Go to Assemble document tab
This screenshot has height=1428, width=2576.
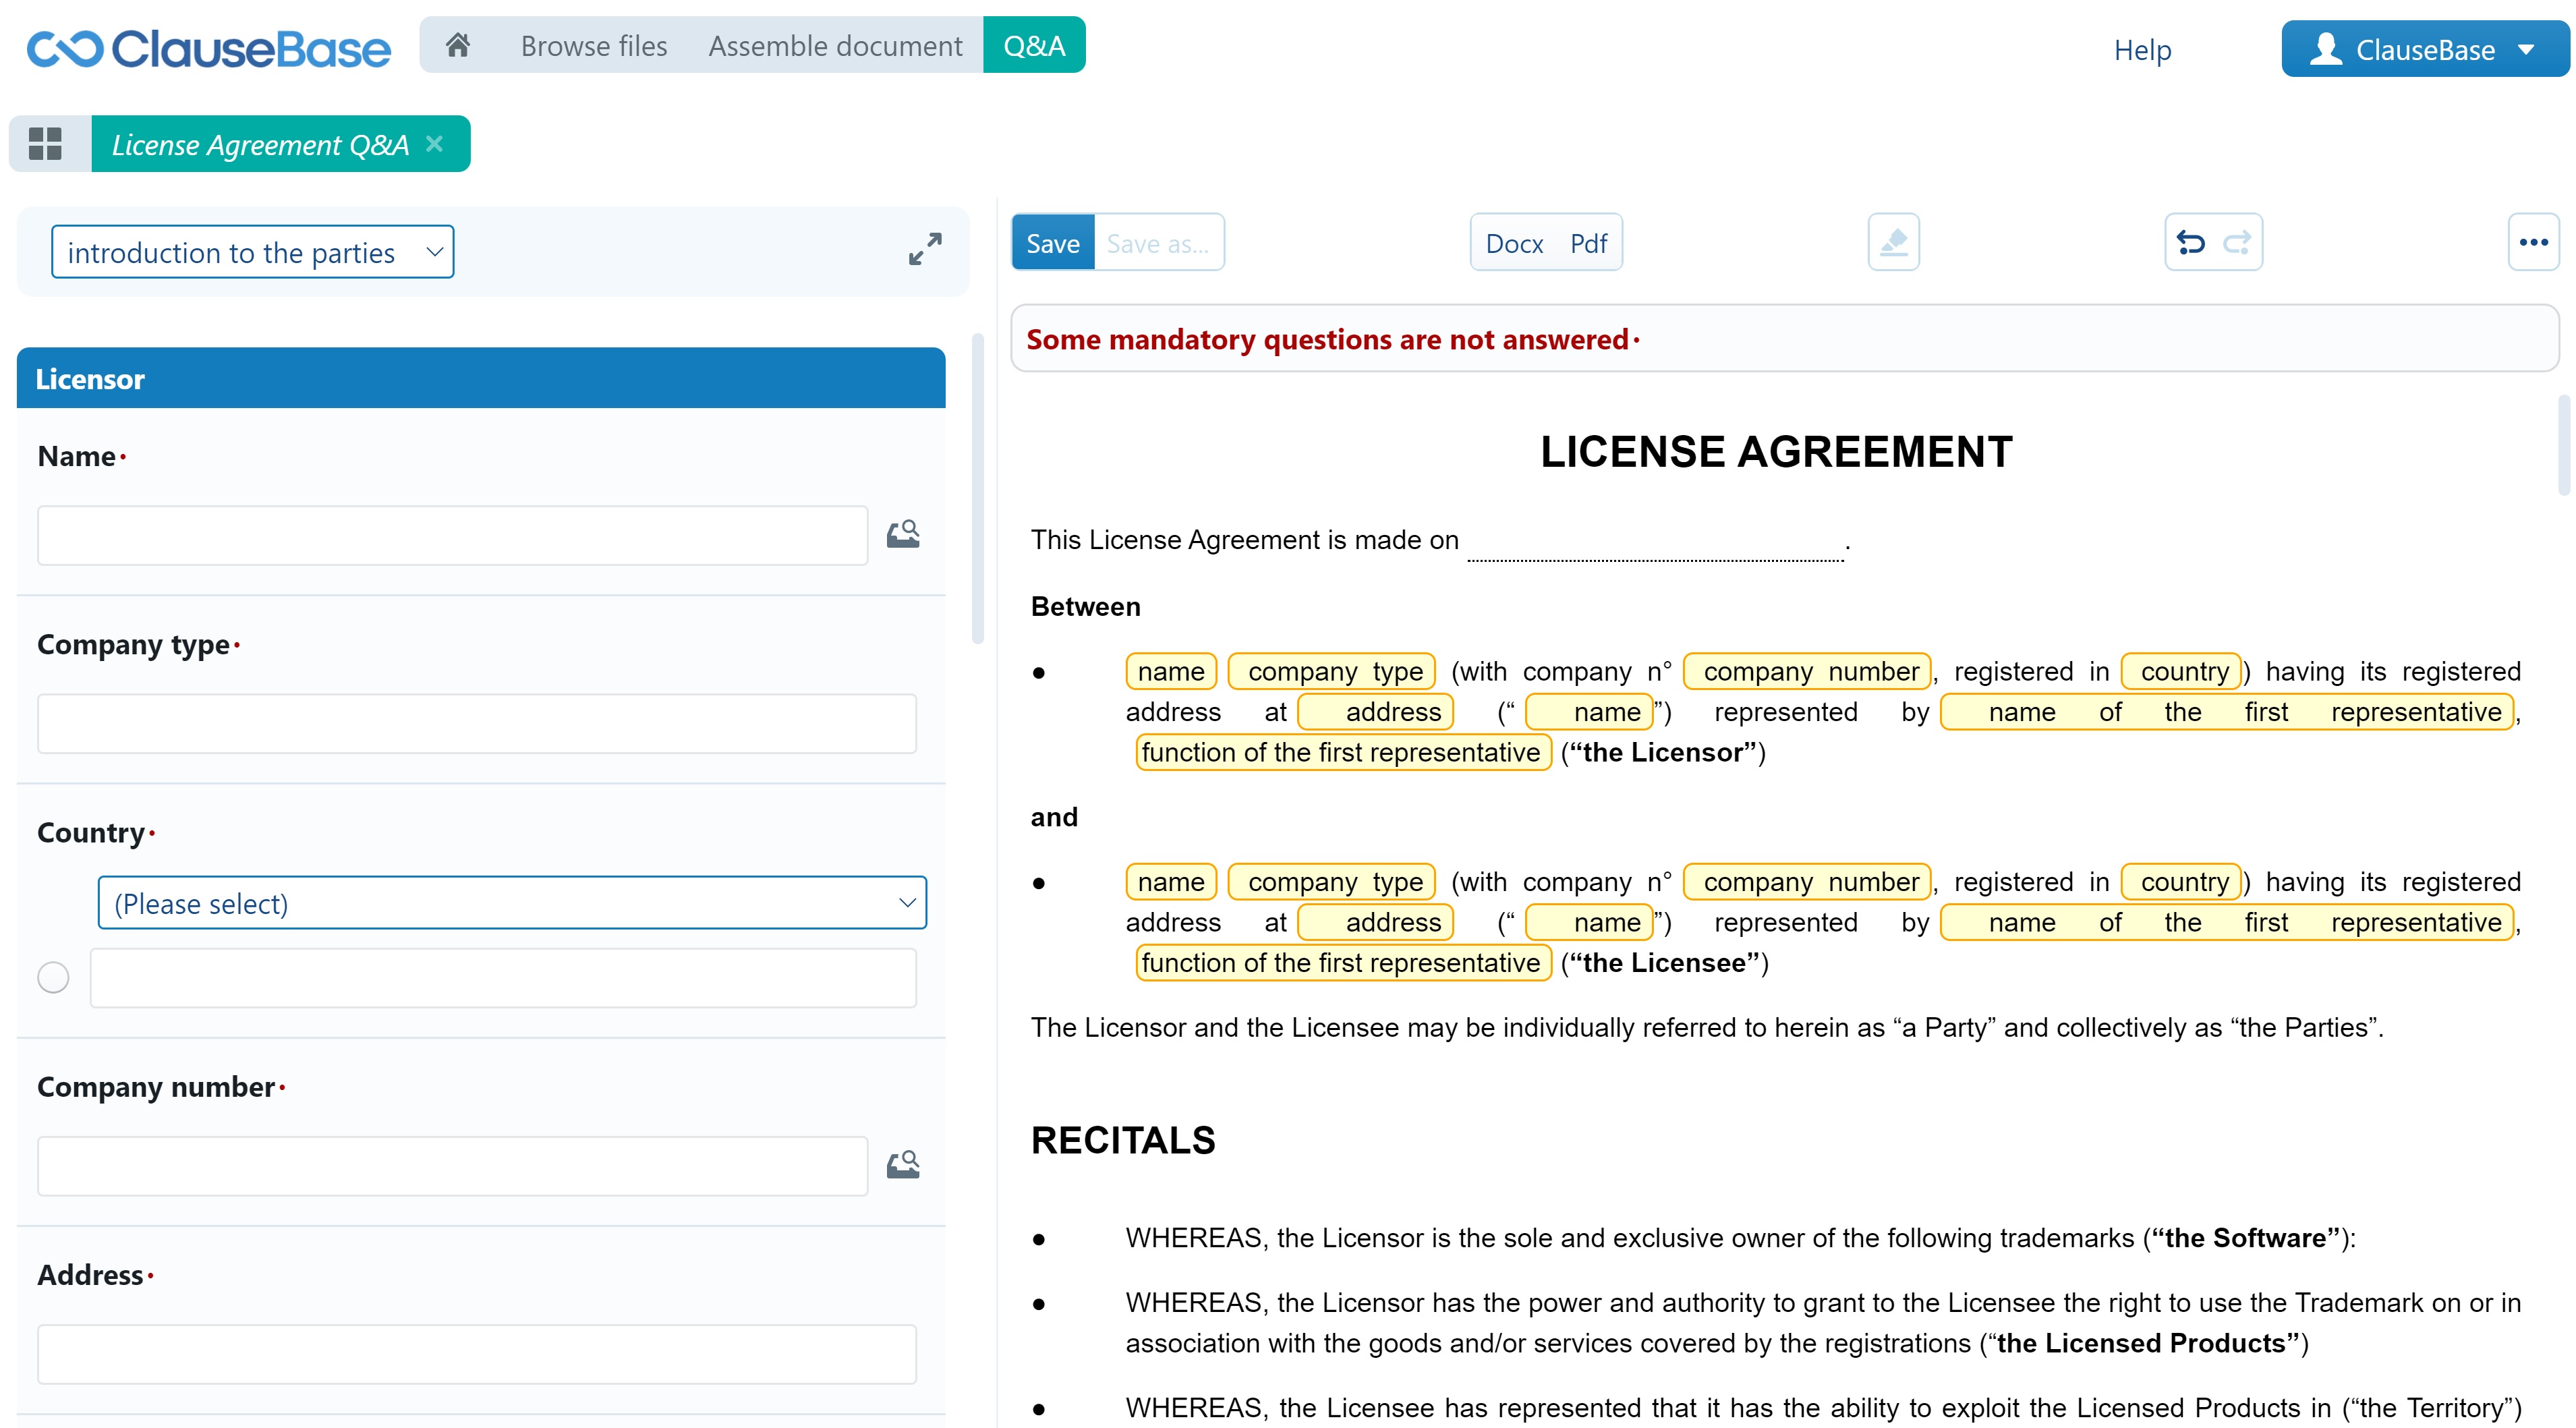click(x=835, y=46)
